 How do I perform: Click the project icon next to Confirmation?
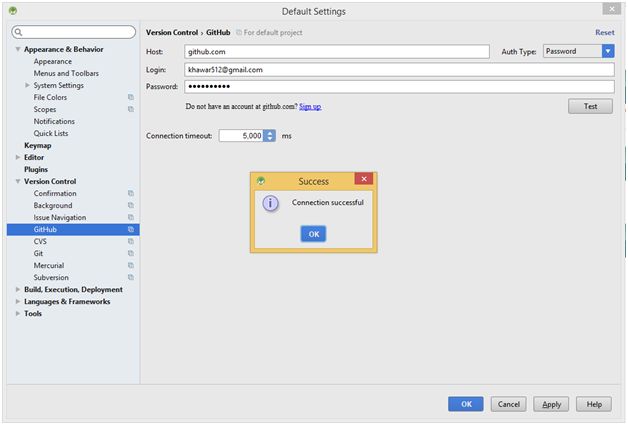130,193
